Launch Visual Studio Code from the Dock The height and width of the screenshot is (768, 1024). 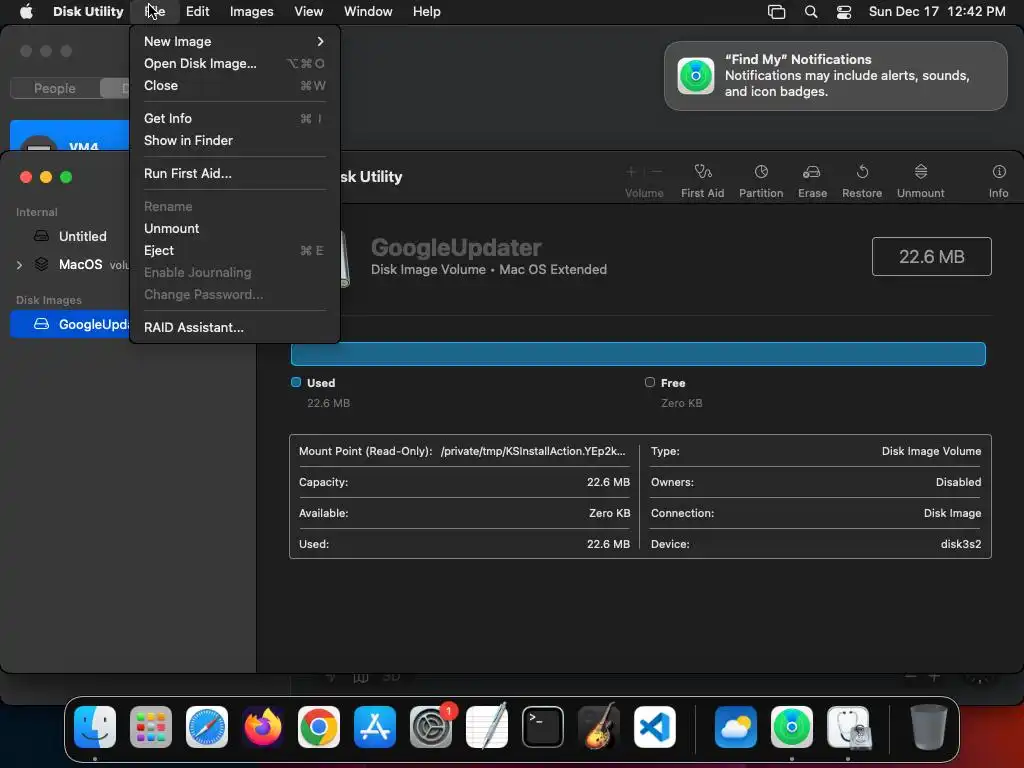[x=655, y=727]
